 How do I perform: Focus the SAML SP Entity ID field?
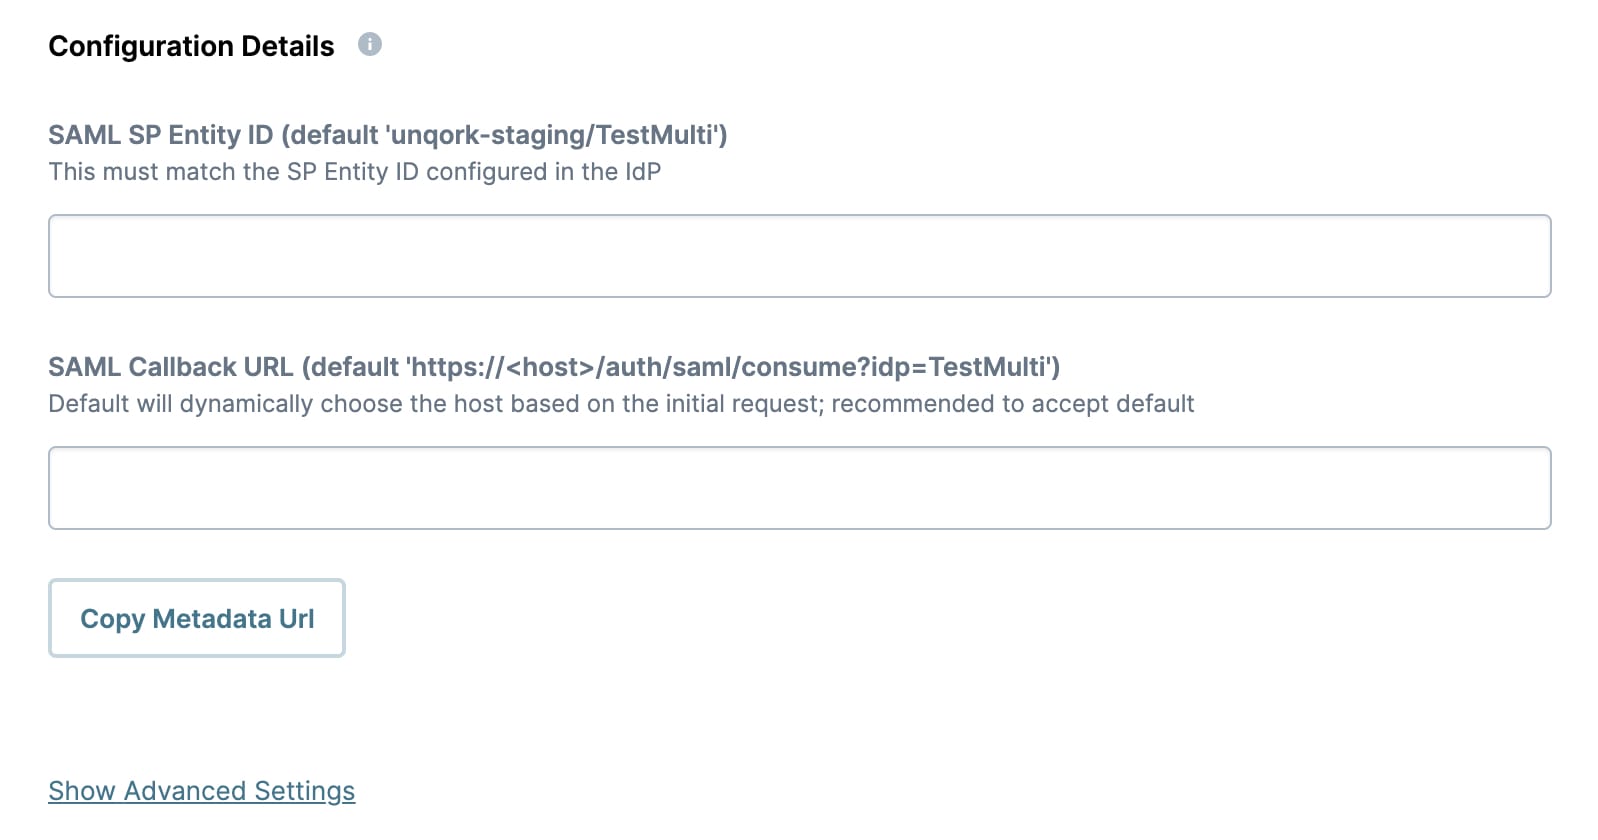[x=799, y=256]
